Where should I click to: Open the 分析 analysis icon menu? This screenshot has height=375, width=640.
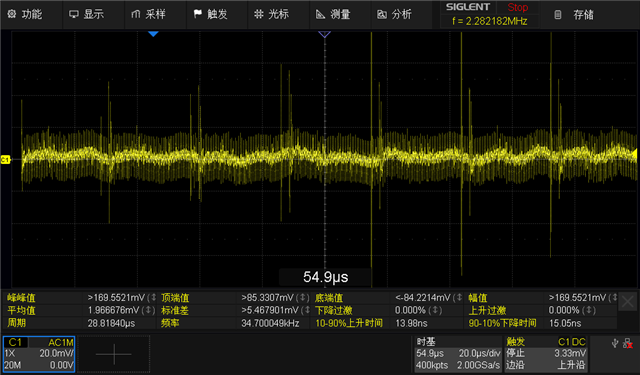(x=382, y=14)
